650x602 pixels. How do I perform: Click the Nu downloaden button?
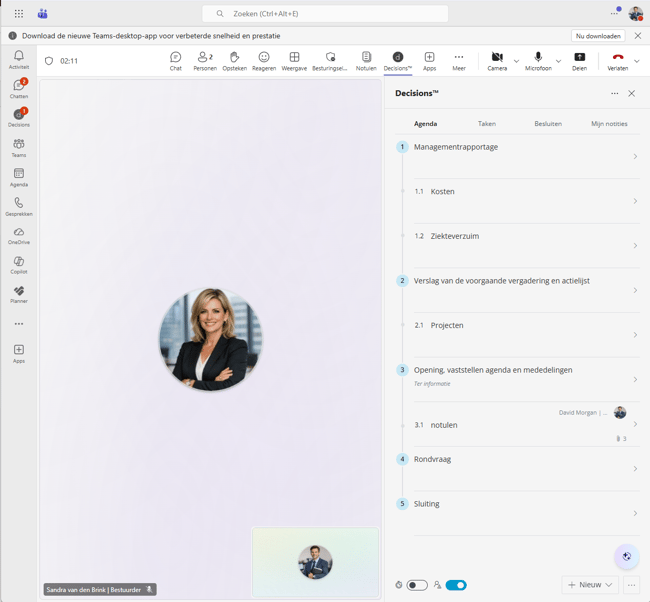click(598, 36)
